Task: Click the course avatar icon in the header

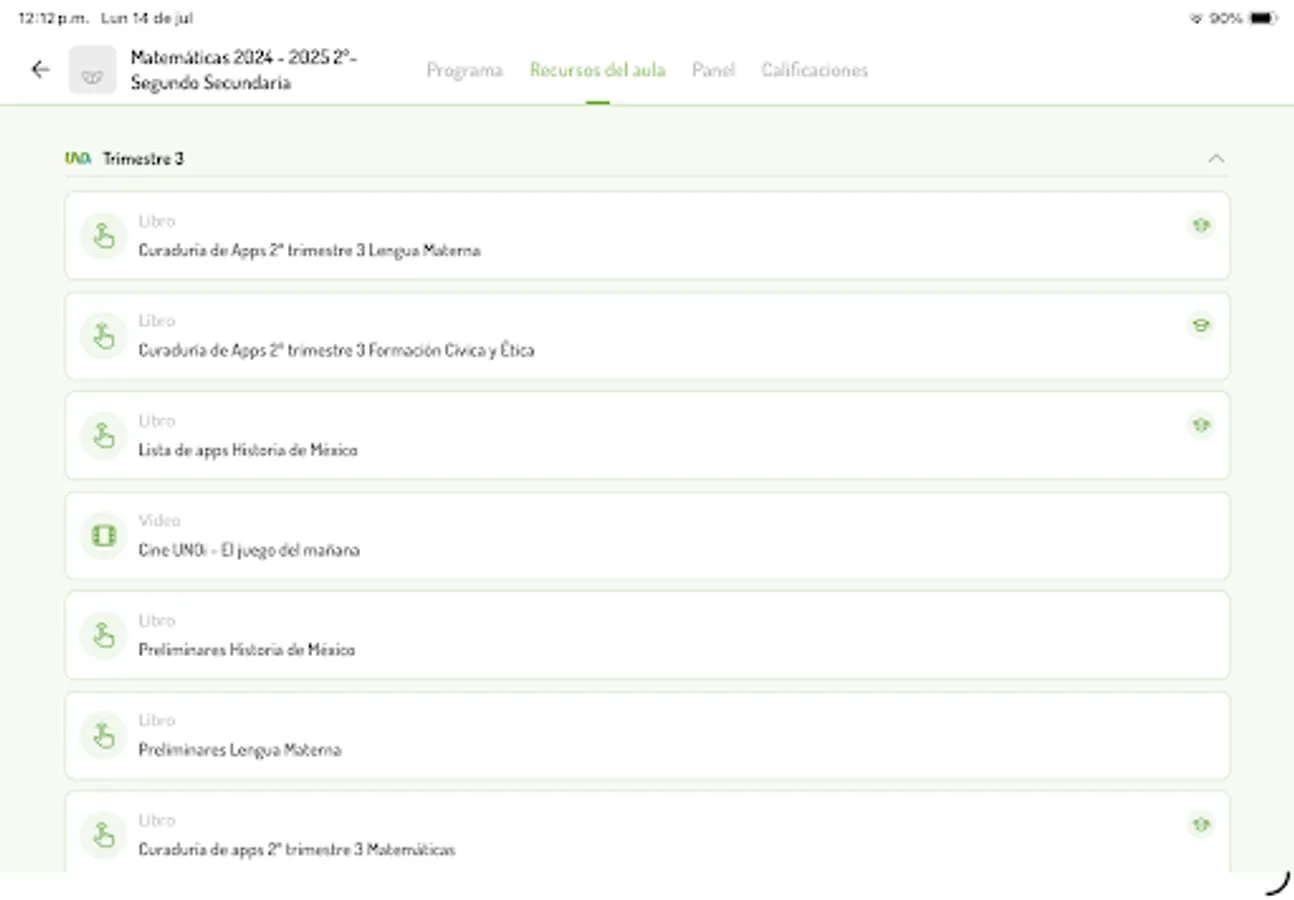Action: [92, 70]
